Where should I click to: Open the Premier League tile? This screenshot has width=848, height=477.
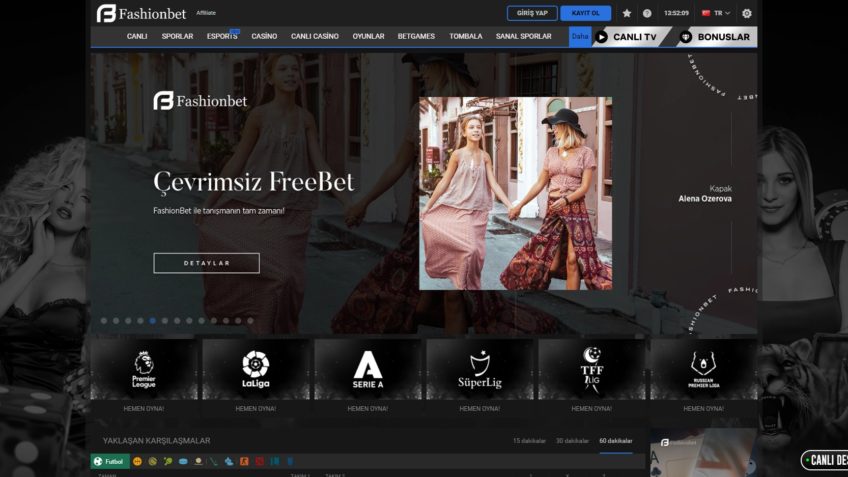(x=144, y=369)
